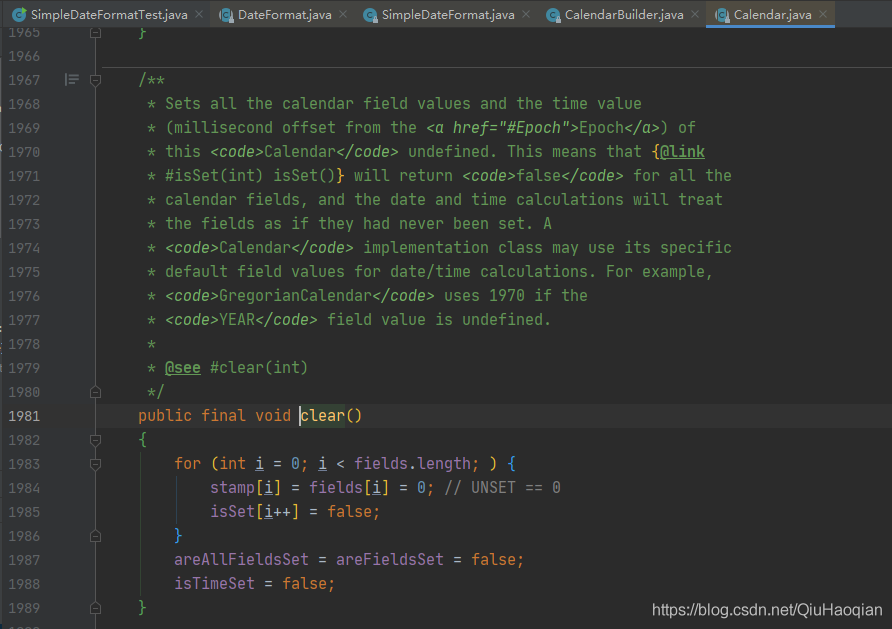This screenshot has height=629, width=892.
Task: Activate the Calendar.java tab
Action: point(772,15)
